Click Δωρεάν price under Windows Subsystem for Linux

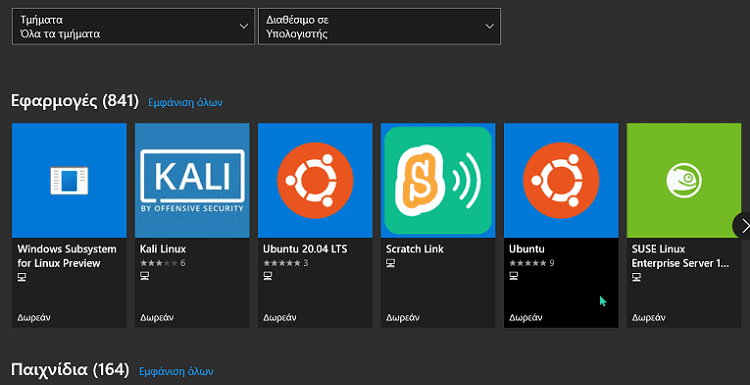[34, 318]
